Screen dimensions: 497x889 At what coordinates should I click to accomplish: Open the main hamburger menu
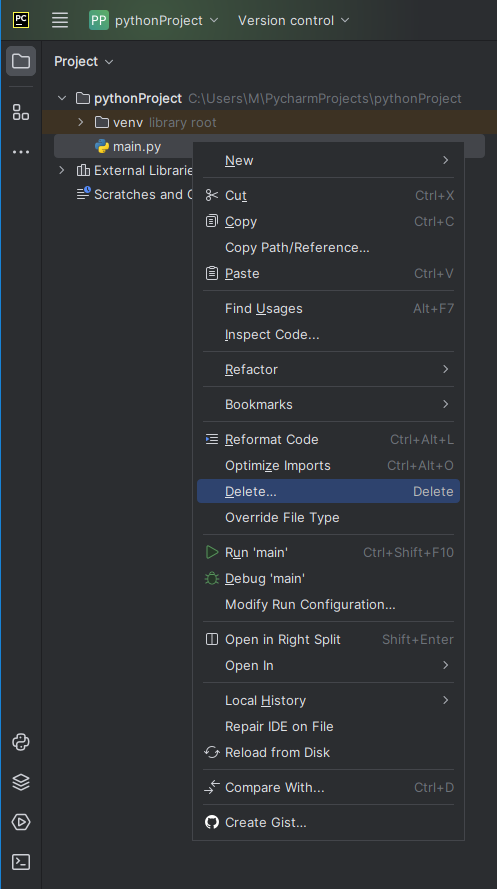(x=60, y=20)
